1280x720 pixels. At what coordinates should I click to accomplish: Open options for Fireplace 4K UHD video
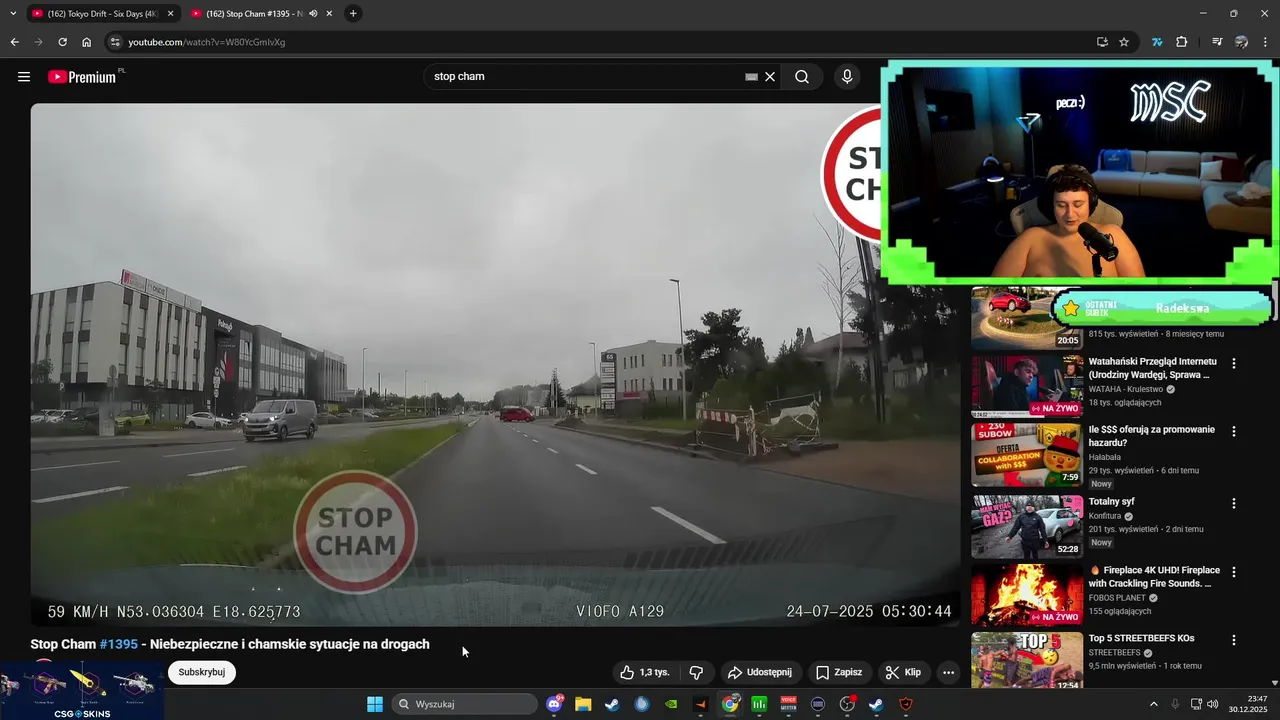[1234, 572]
